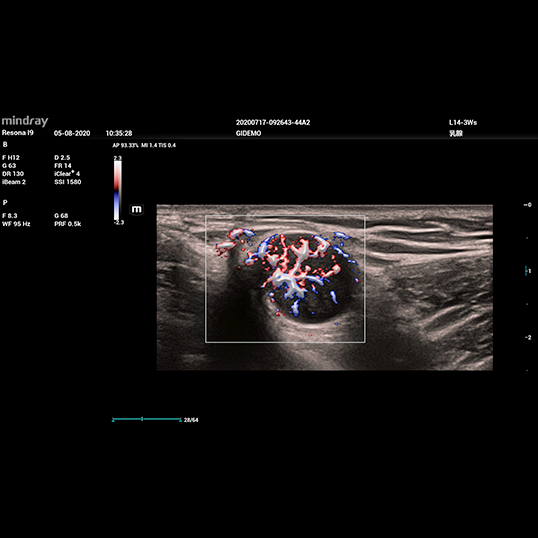Click the GIDEMO patient name field

pyautogui.click(x=248, y=133)
